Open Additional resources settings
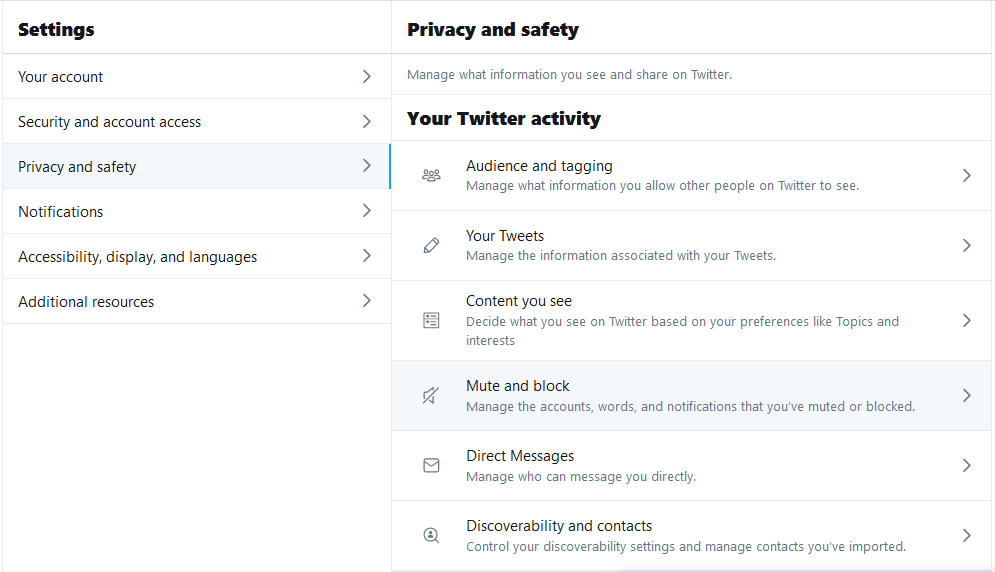The height and width of the screenshot is (572, 995). [197, 302]
